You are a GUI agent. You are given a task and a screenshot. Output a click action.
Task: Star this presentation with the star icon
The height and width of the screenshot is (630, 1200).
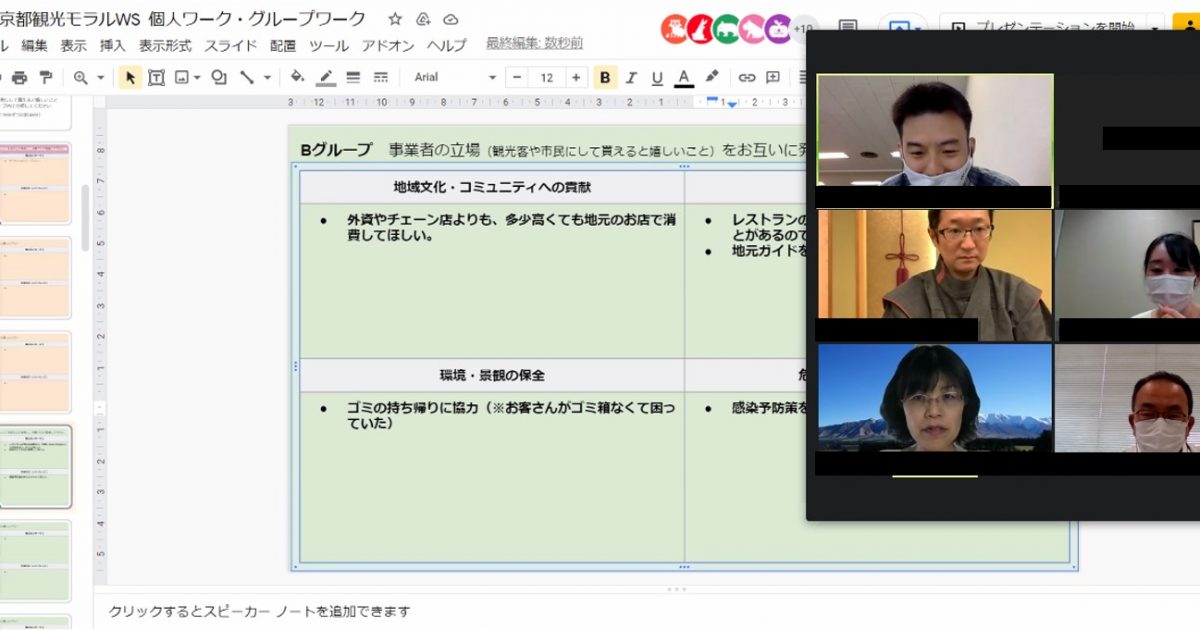395,19
